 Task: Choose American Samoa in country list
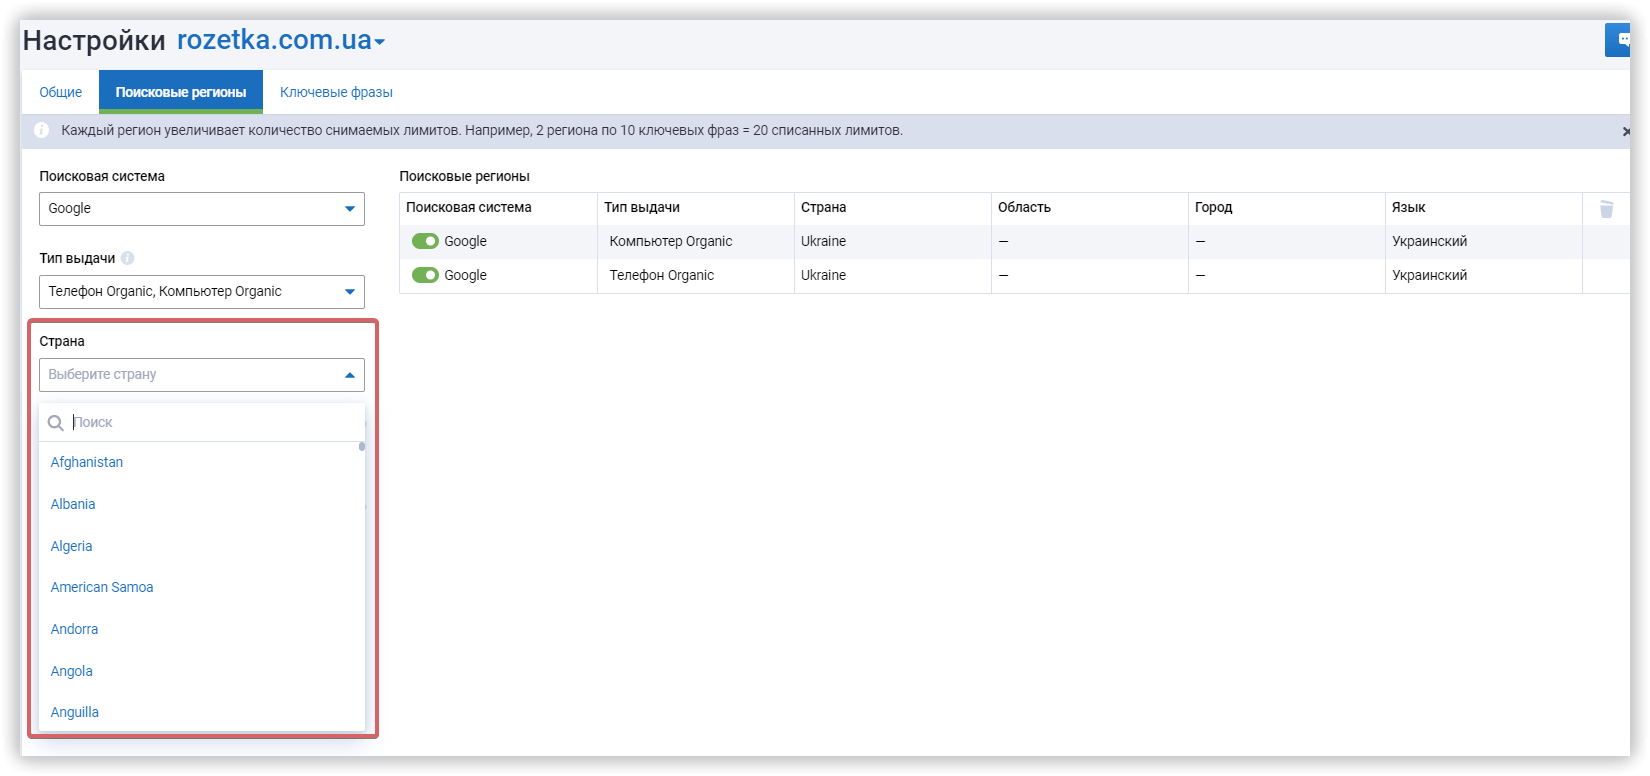tap(102, 587)
